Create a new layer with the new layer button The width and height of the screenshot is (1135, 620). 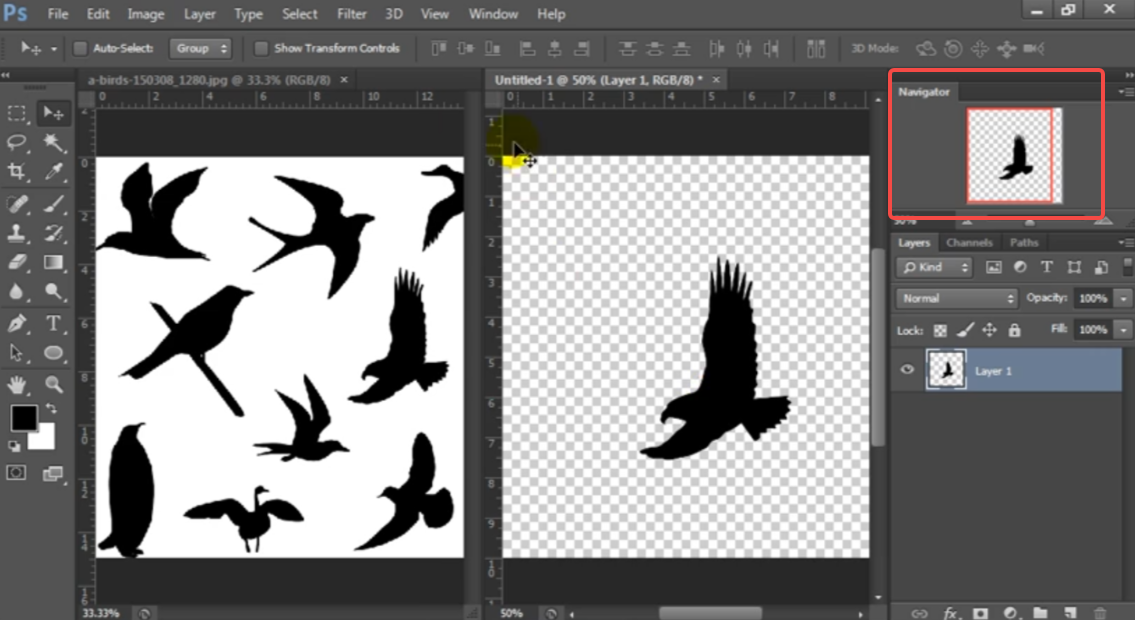pyautogui.click(x=1069, y=612)
